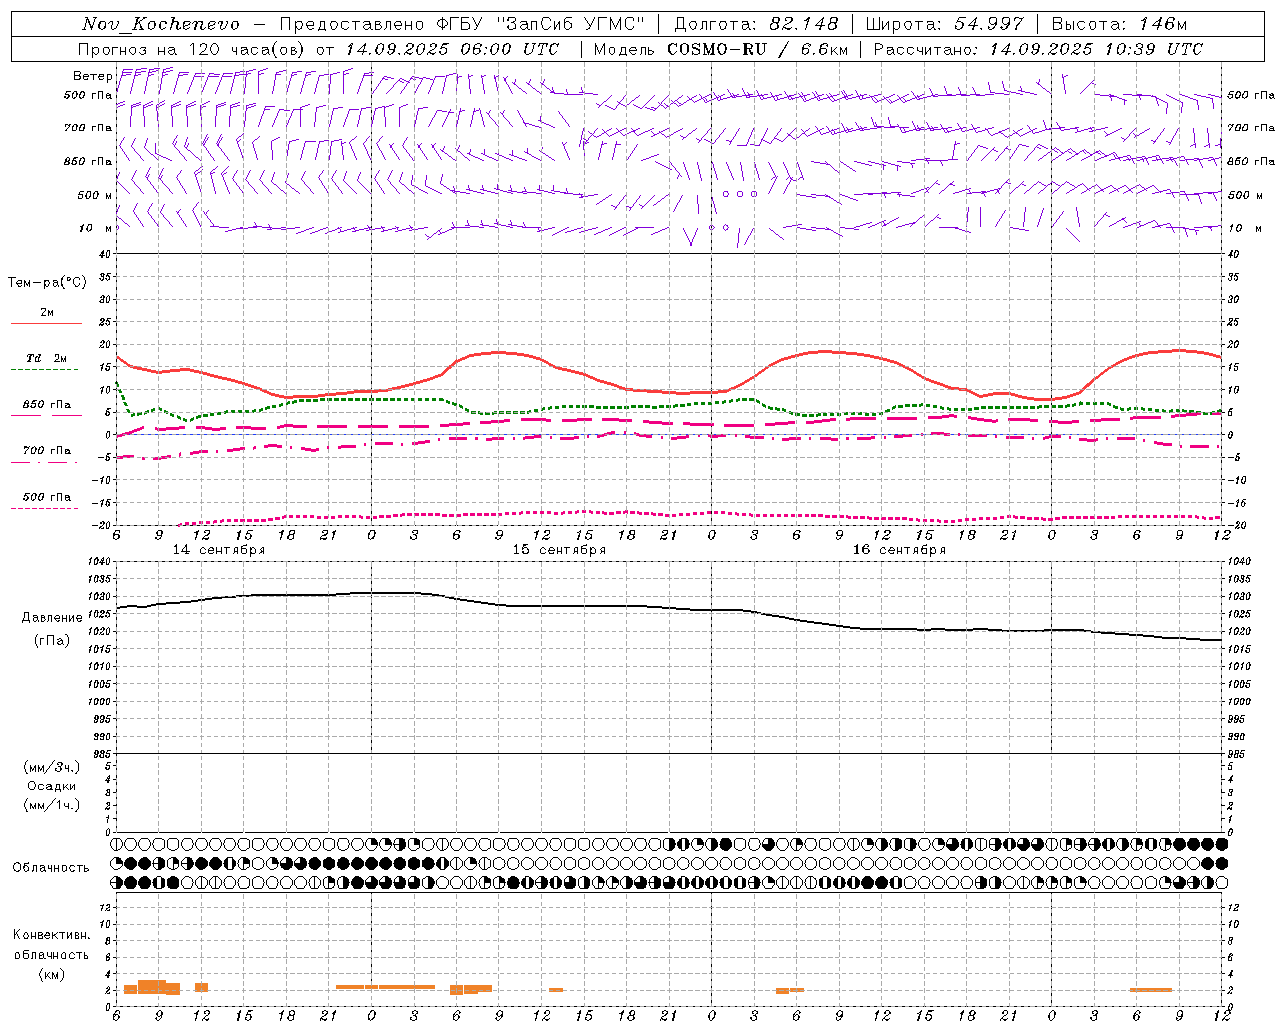The width and height of the screenshot is (1280, 1024).
Task: Click the '14 сентября' date label
Action: pos(219,550)
